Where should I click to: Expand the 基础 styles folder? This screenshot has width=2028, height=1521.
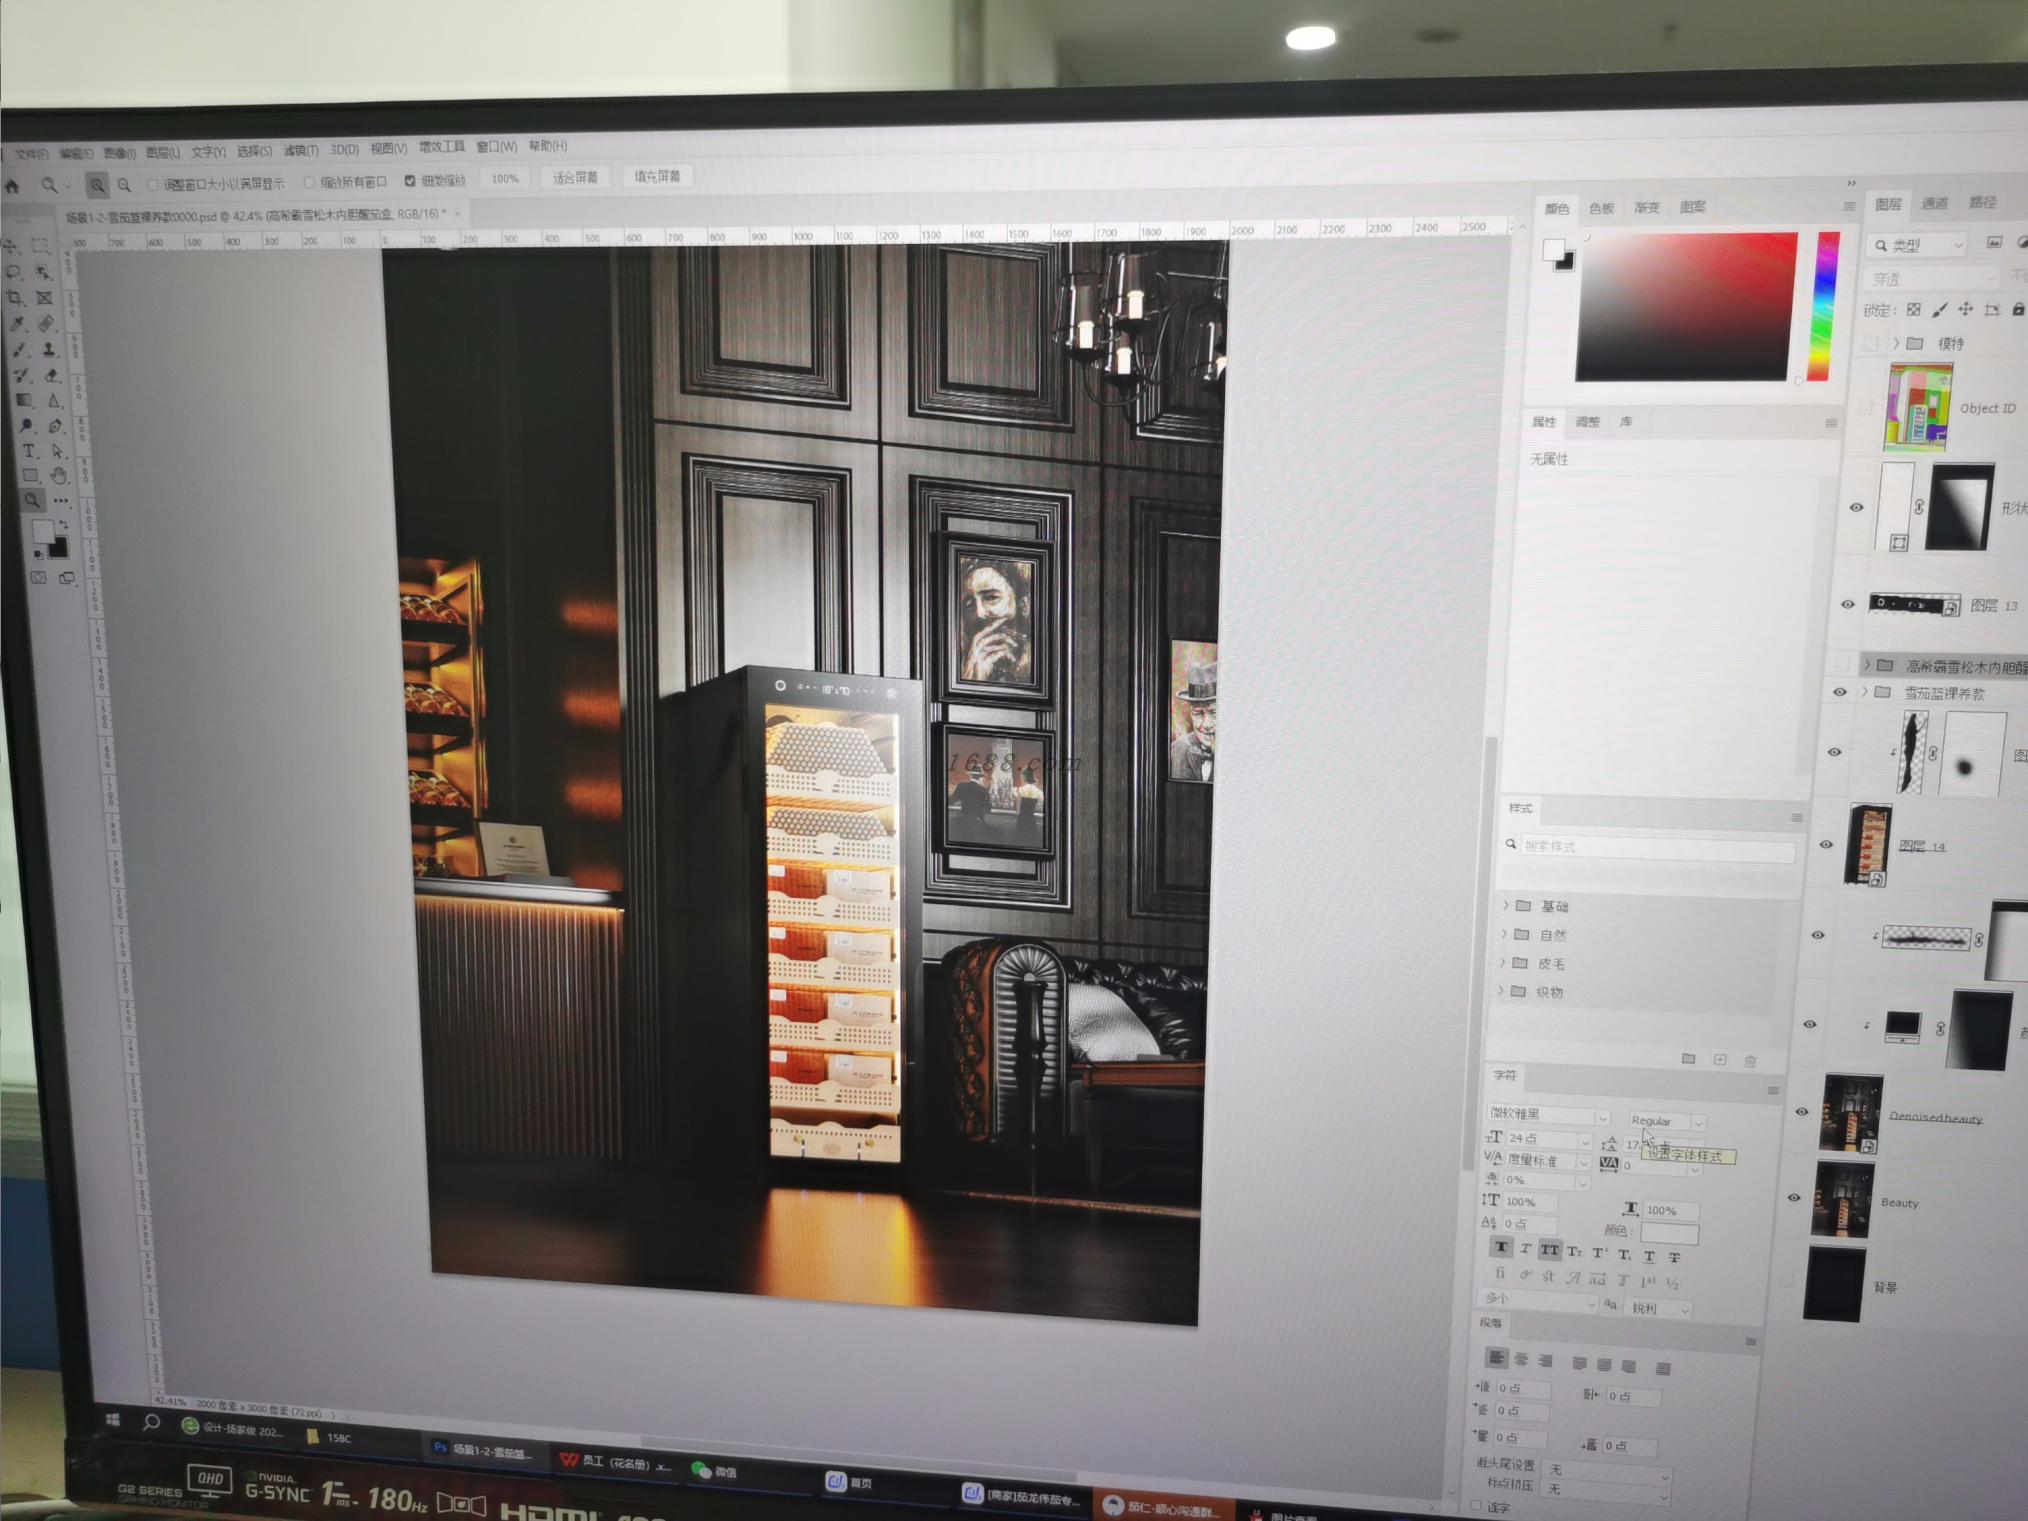point(1506,905)
